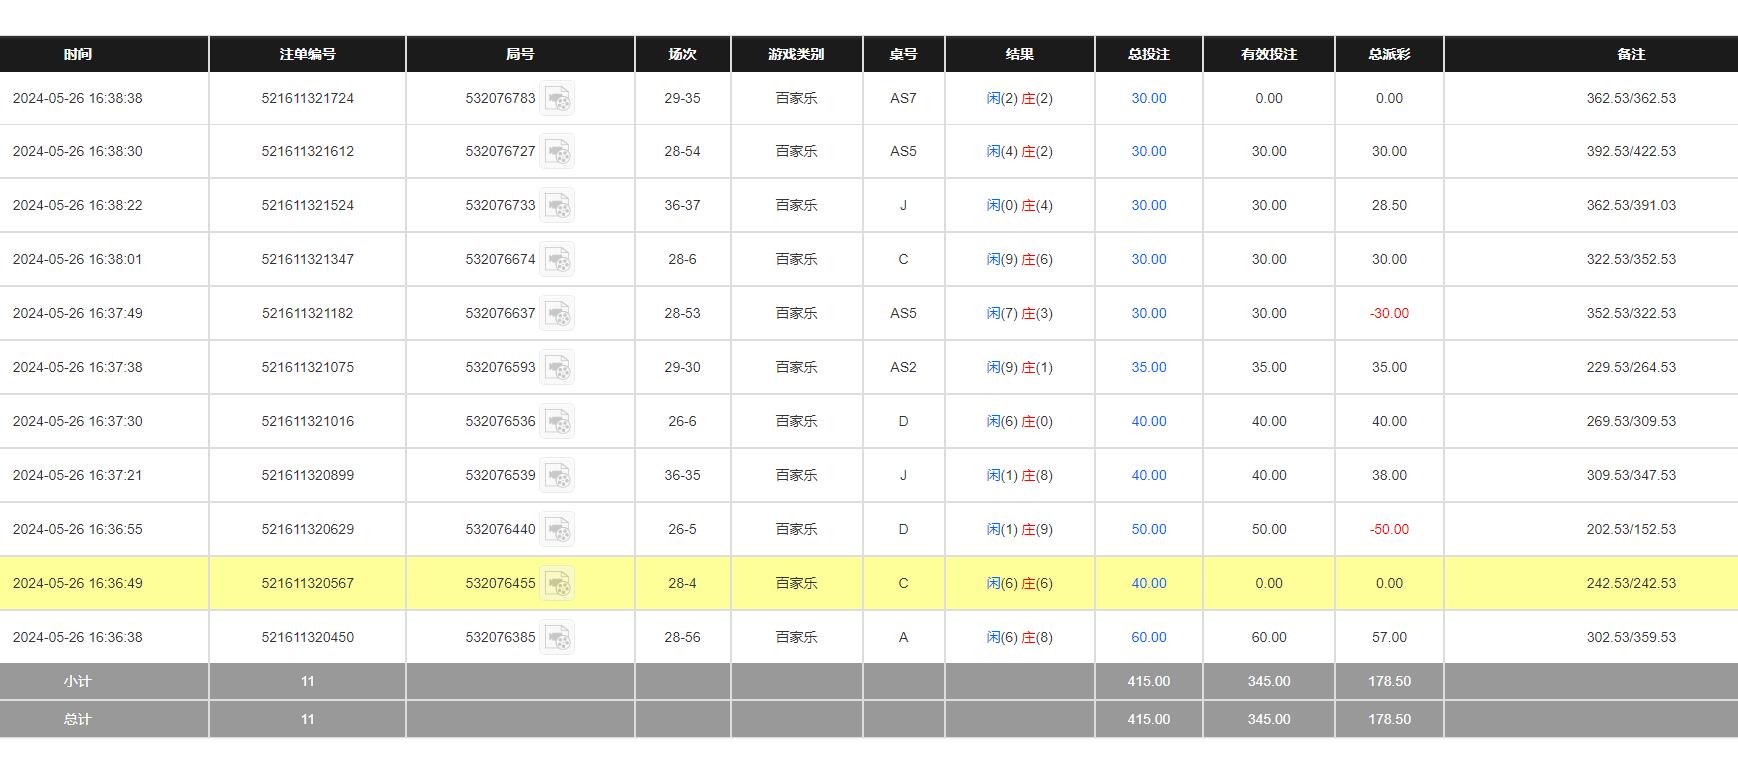Select timestamp 2024-05-26 16:36:38
Viewport: 1738px width, 764px height.
(x=77, y=637)
